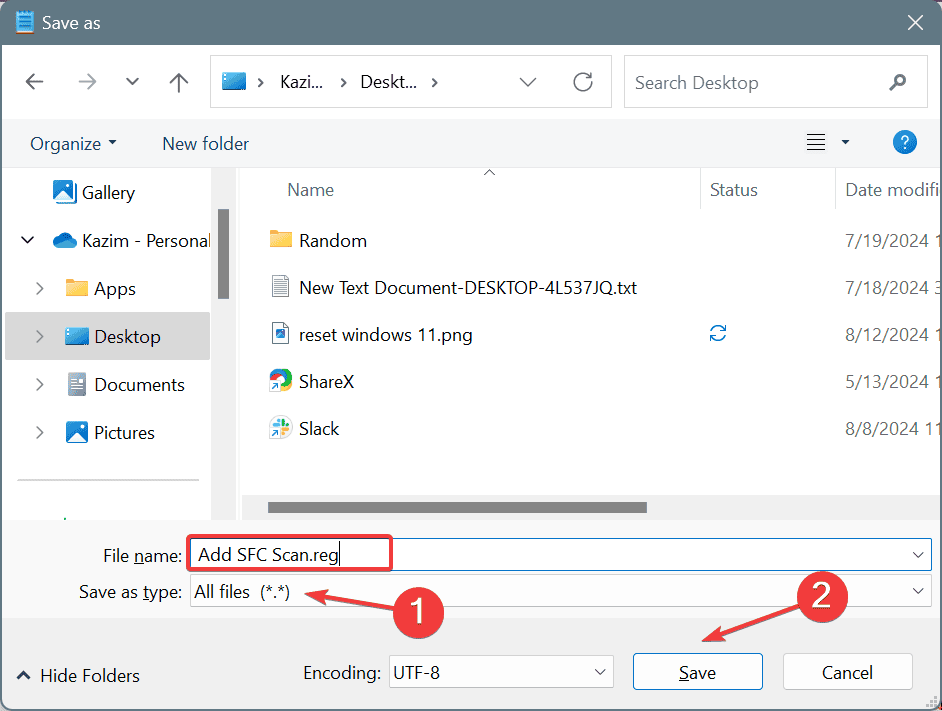Go back to the previous folder
Viewport: 942px width, 711px height.
coord(35,83)
